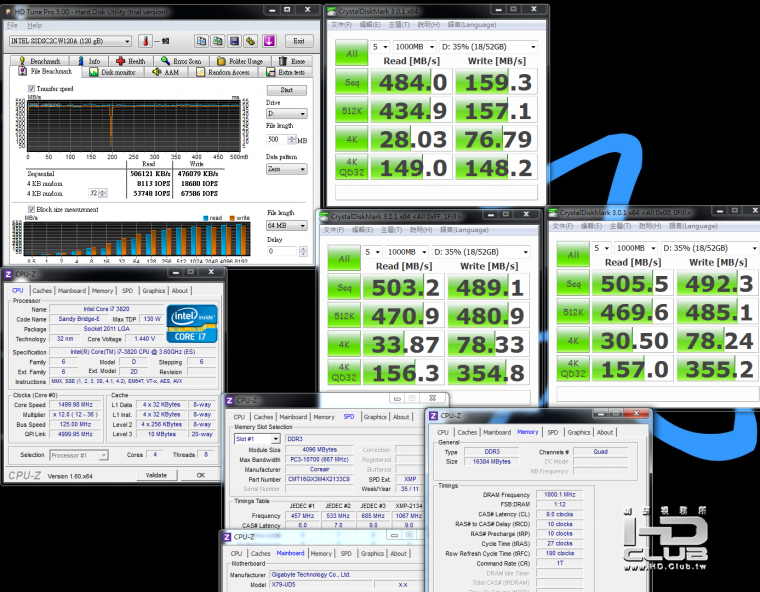The image size is (760, 592).
Task: Open SPD tab in CPU-Z Memory window
Action: tap(553, 432)
